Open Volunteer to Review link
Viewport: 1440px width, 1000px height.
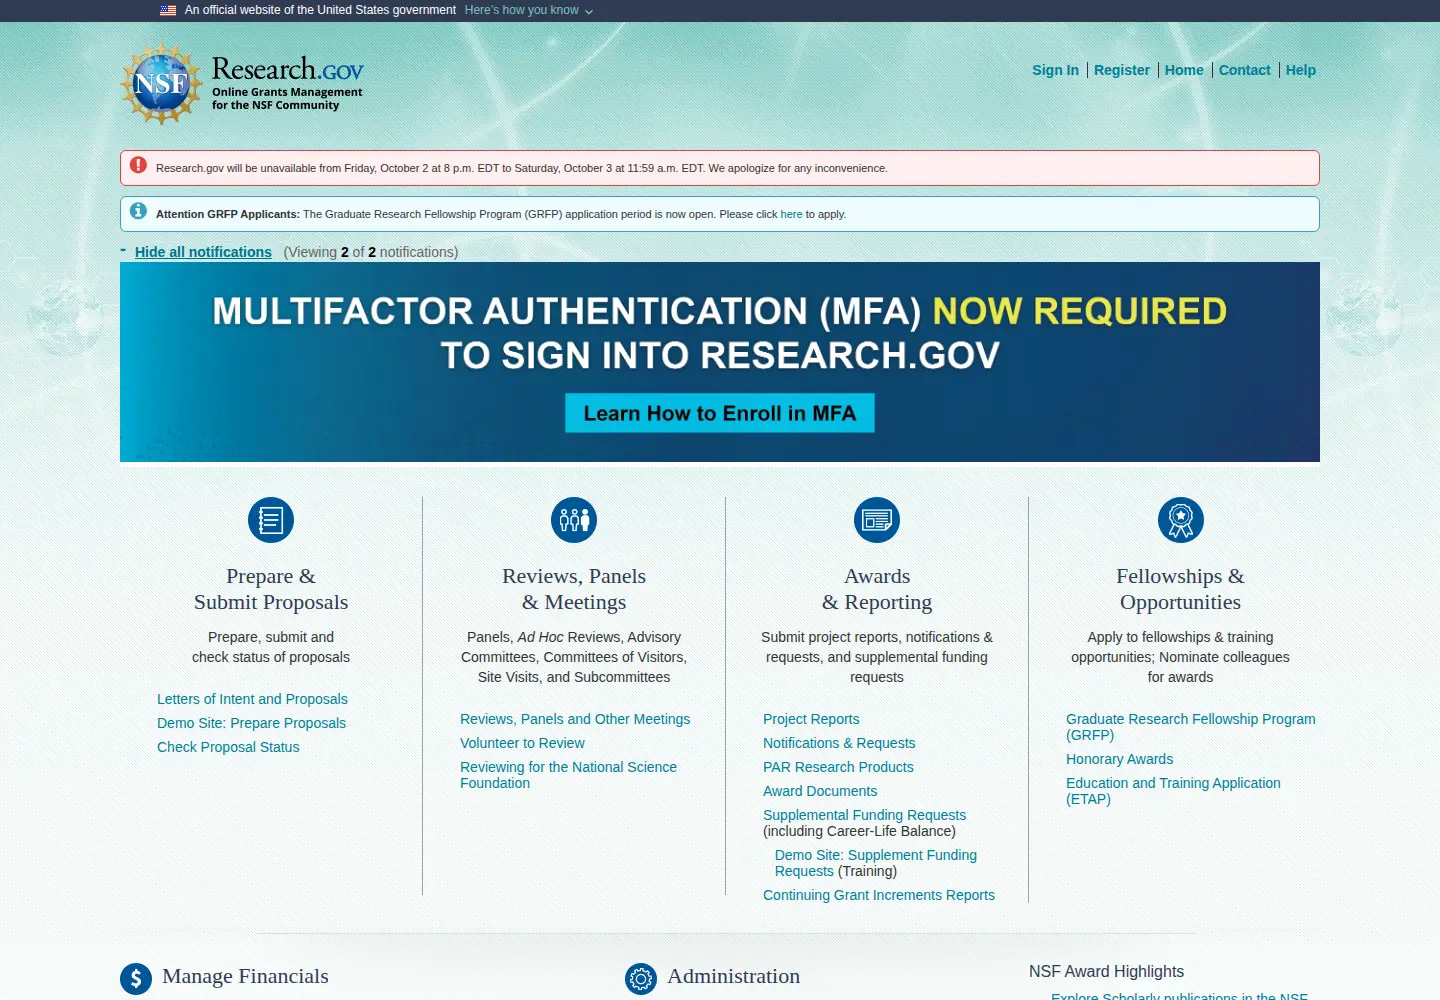[x=522, y=743]
